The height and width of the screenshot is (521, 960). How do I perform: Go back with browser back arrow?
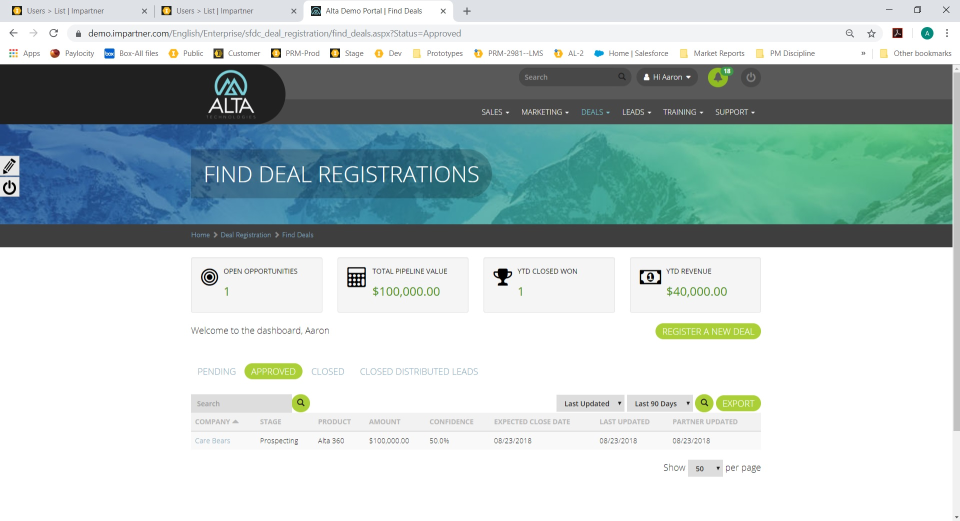(x=13, y=33)
